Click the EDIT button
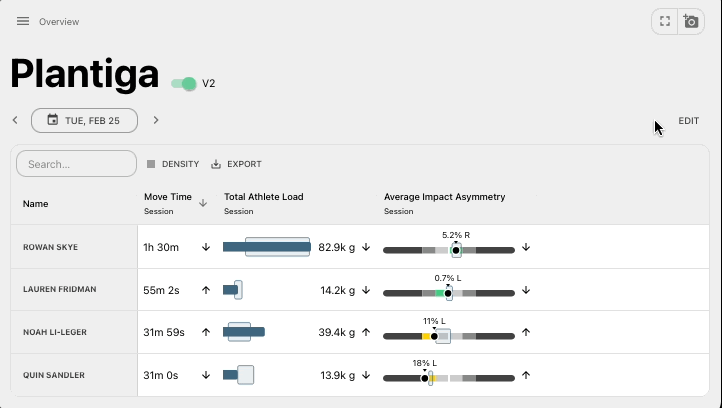722x408 pixels. 688,121
